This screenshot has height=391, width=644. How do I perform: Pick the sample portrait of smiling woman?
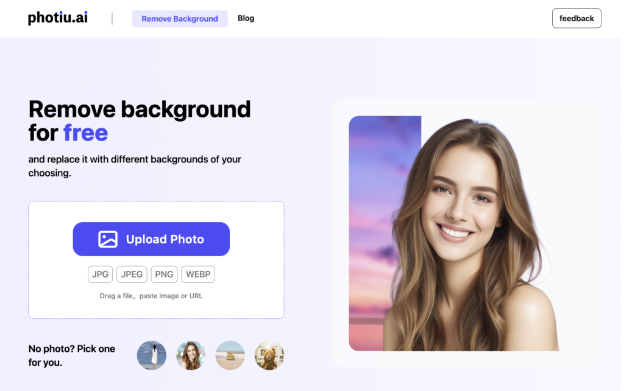191,355
